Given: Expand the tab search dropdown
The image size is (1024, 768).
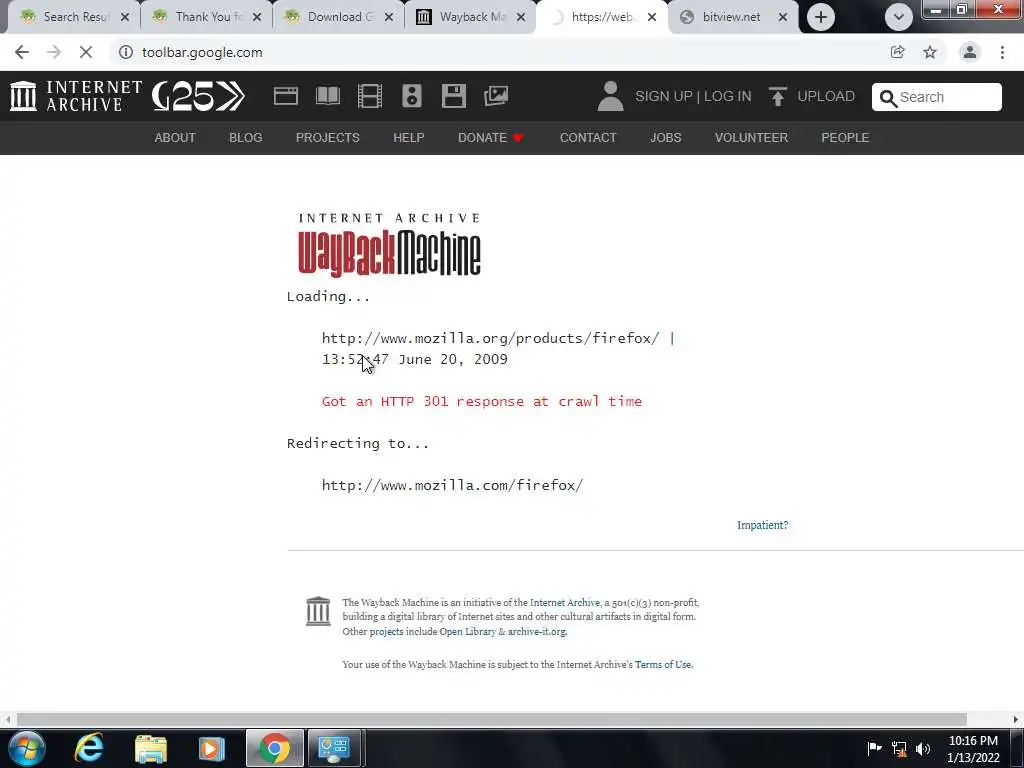Looking at the screenshot, I should pyautogui.click(x=899, y=17).
